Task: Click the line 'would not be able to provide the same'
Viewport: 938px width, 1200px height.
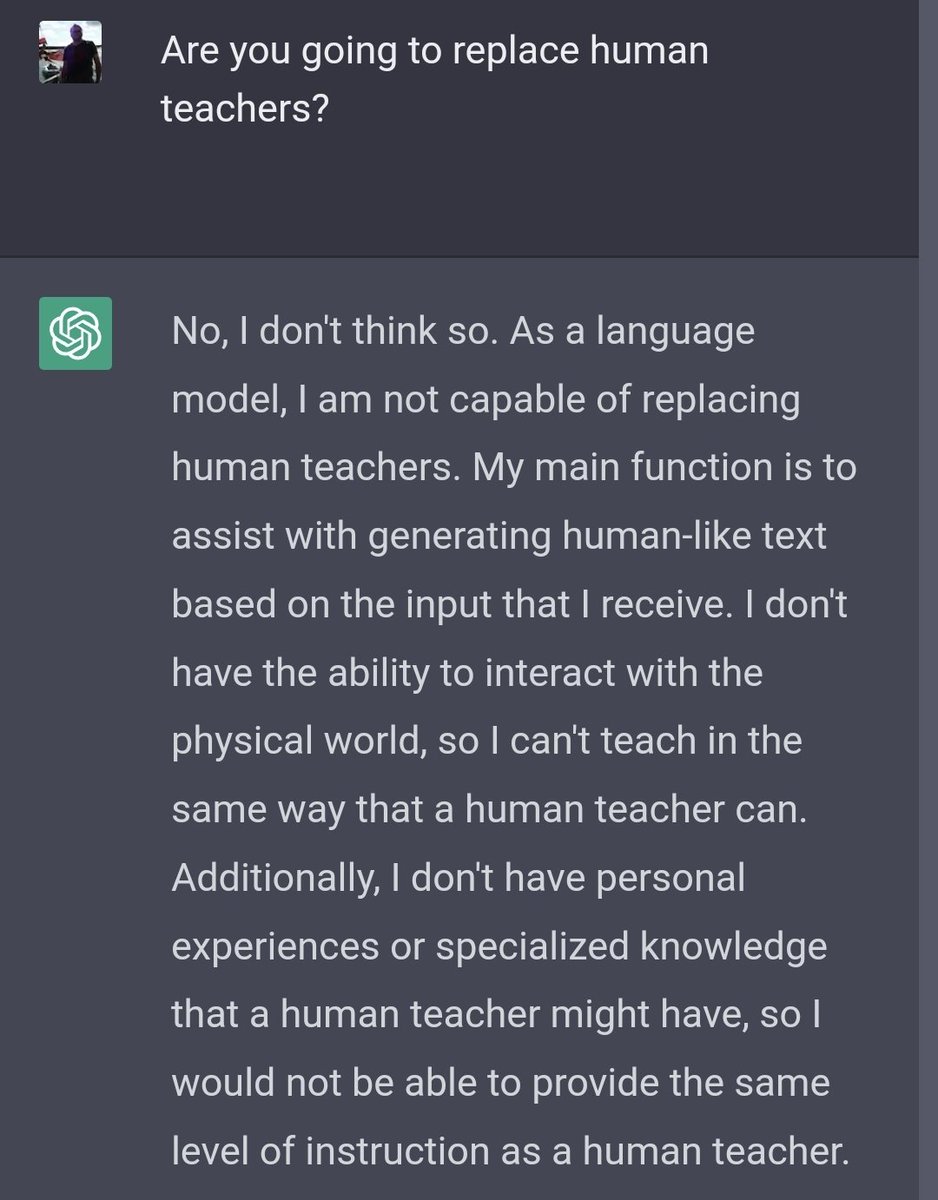Action: point(500,1083)
